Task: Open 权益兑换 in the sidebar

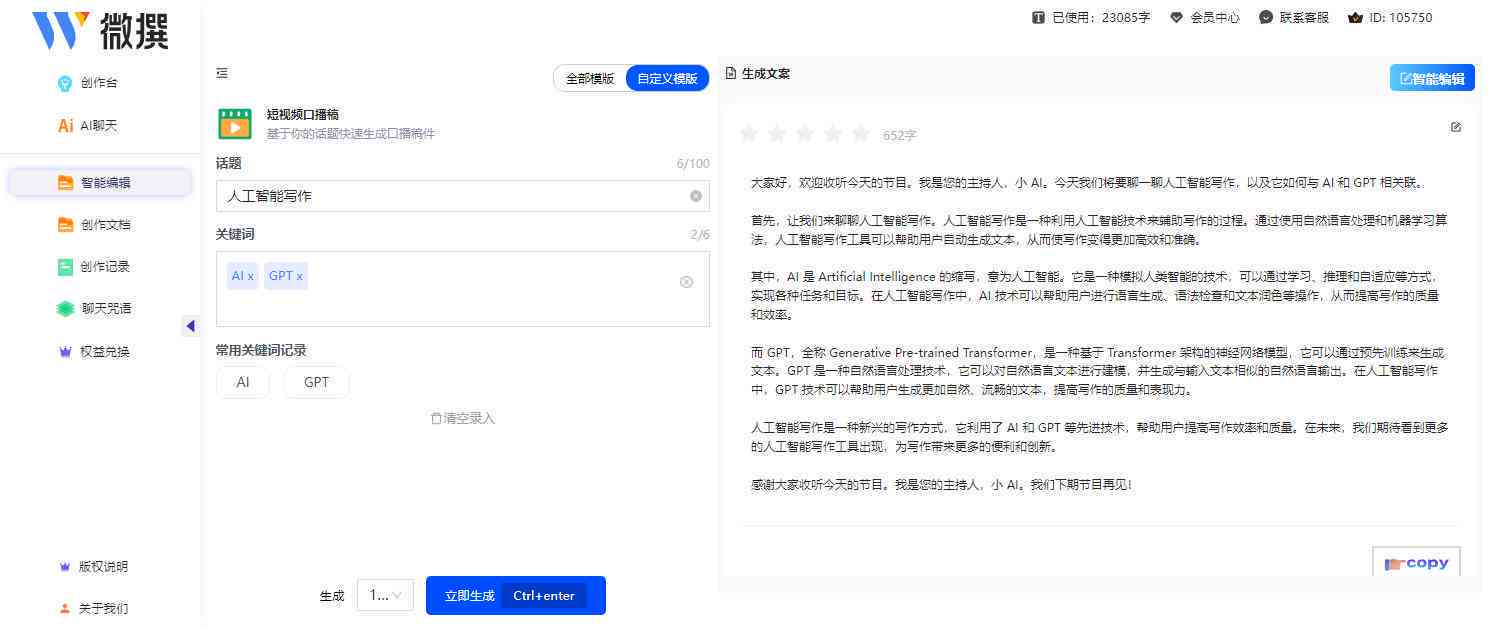Action: [94, 351]
